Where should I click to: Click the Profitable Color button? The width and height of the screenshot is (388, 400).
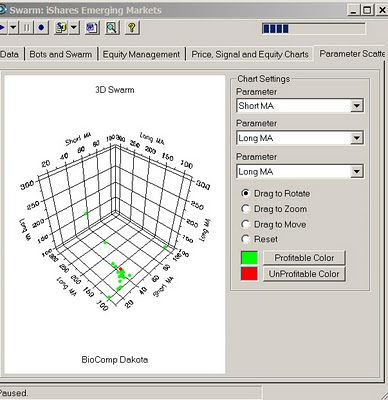tap(304, 258)
